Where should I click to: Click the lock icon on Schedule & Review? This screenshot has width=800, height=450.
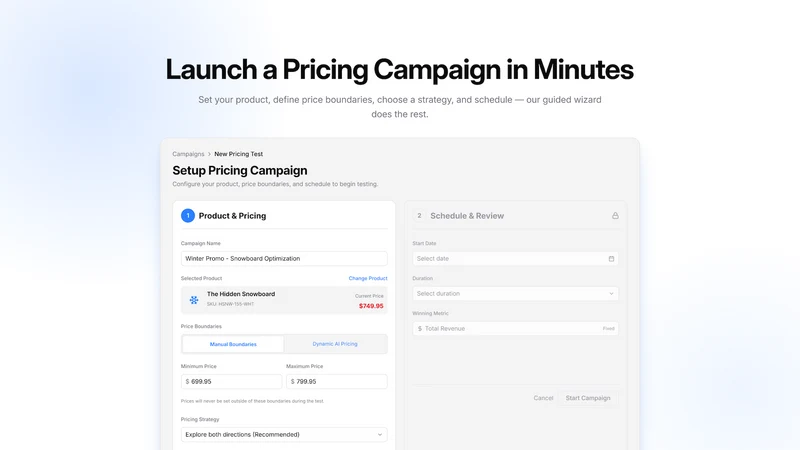615,216
